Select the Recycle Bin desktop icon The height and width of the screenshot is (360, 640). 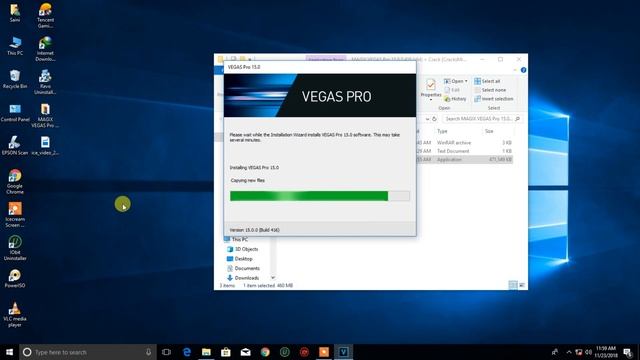pyautogui.click(x=15, y=79)
